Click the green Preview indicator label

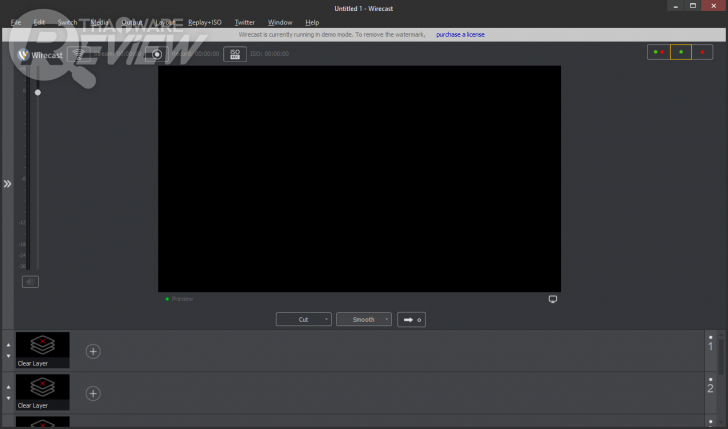(x=179, y=299)
